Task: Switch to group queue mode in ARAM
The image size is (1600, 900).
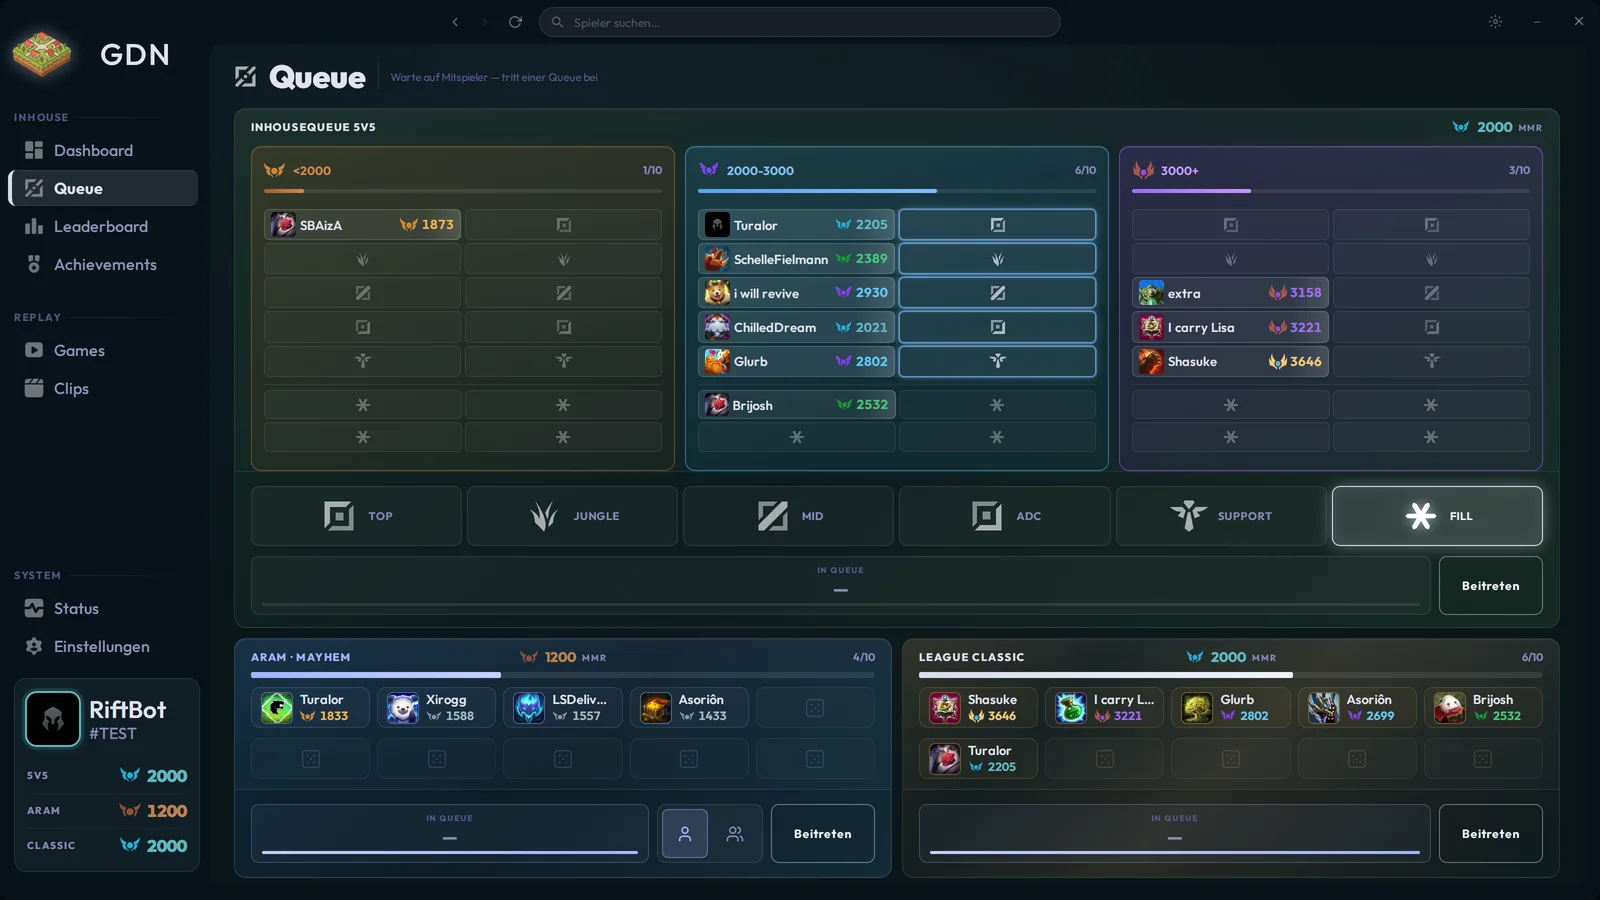Action: tap(735, 834)
